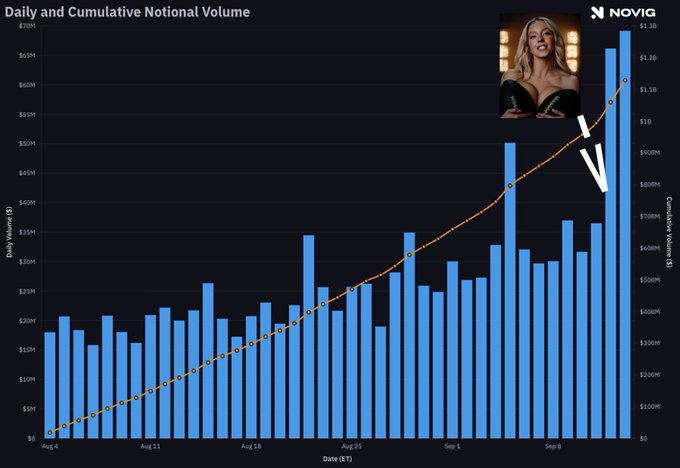This screenshot has width=680, height=468.
Task: Click the 'Date (ET)' axis title
Action: [x=337, y=458]
